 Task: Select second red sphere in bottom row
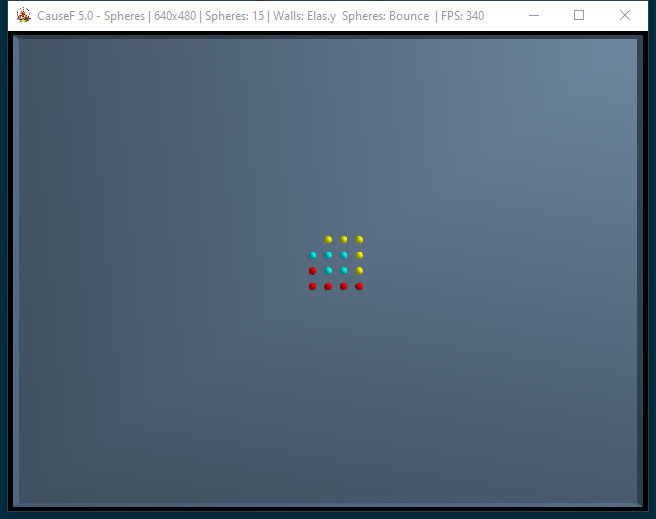tap(328, 287)
